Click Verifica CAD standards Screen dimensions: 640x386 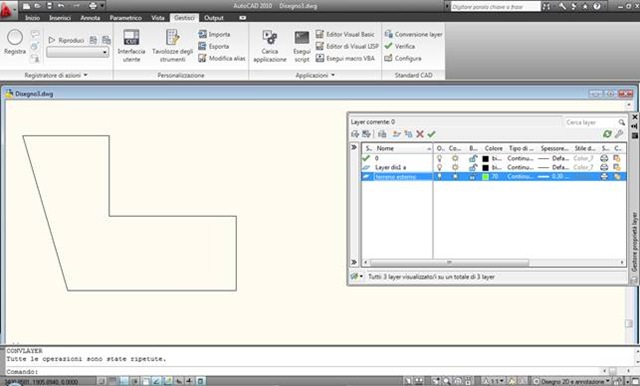point(400,46)
